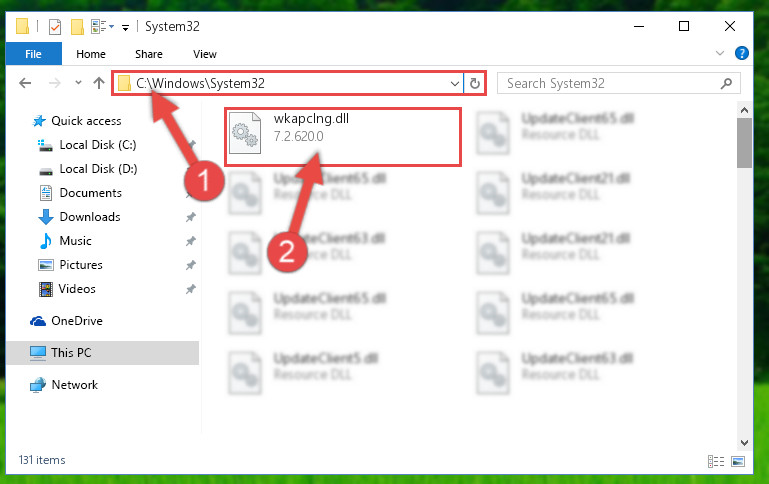Screen dimensions: 769x484
Task: Expand address bar history dropdown
Action: point(455,84)
